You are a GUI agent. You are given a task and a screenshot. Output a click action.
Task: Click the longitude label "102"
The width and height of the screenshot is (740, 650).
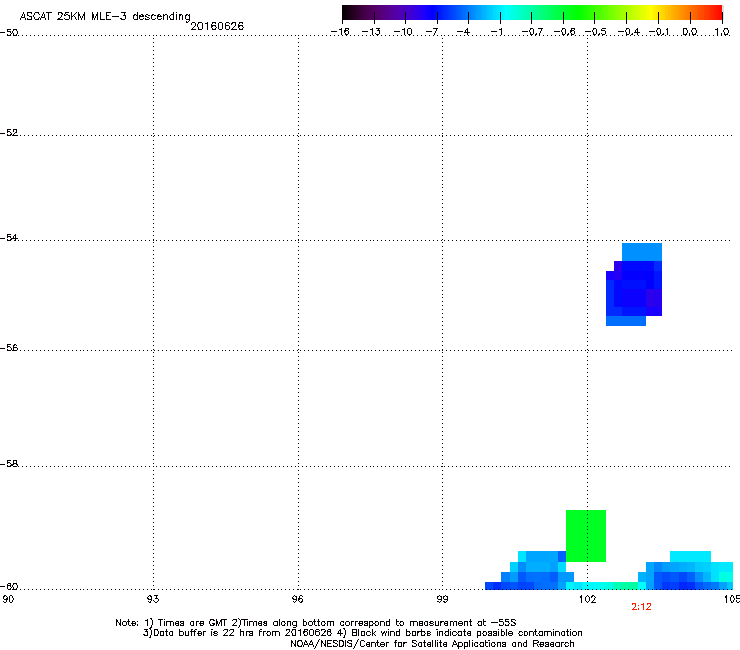pyautogui.click(x=587, y=599)
